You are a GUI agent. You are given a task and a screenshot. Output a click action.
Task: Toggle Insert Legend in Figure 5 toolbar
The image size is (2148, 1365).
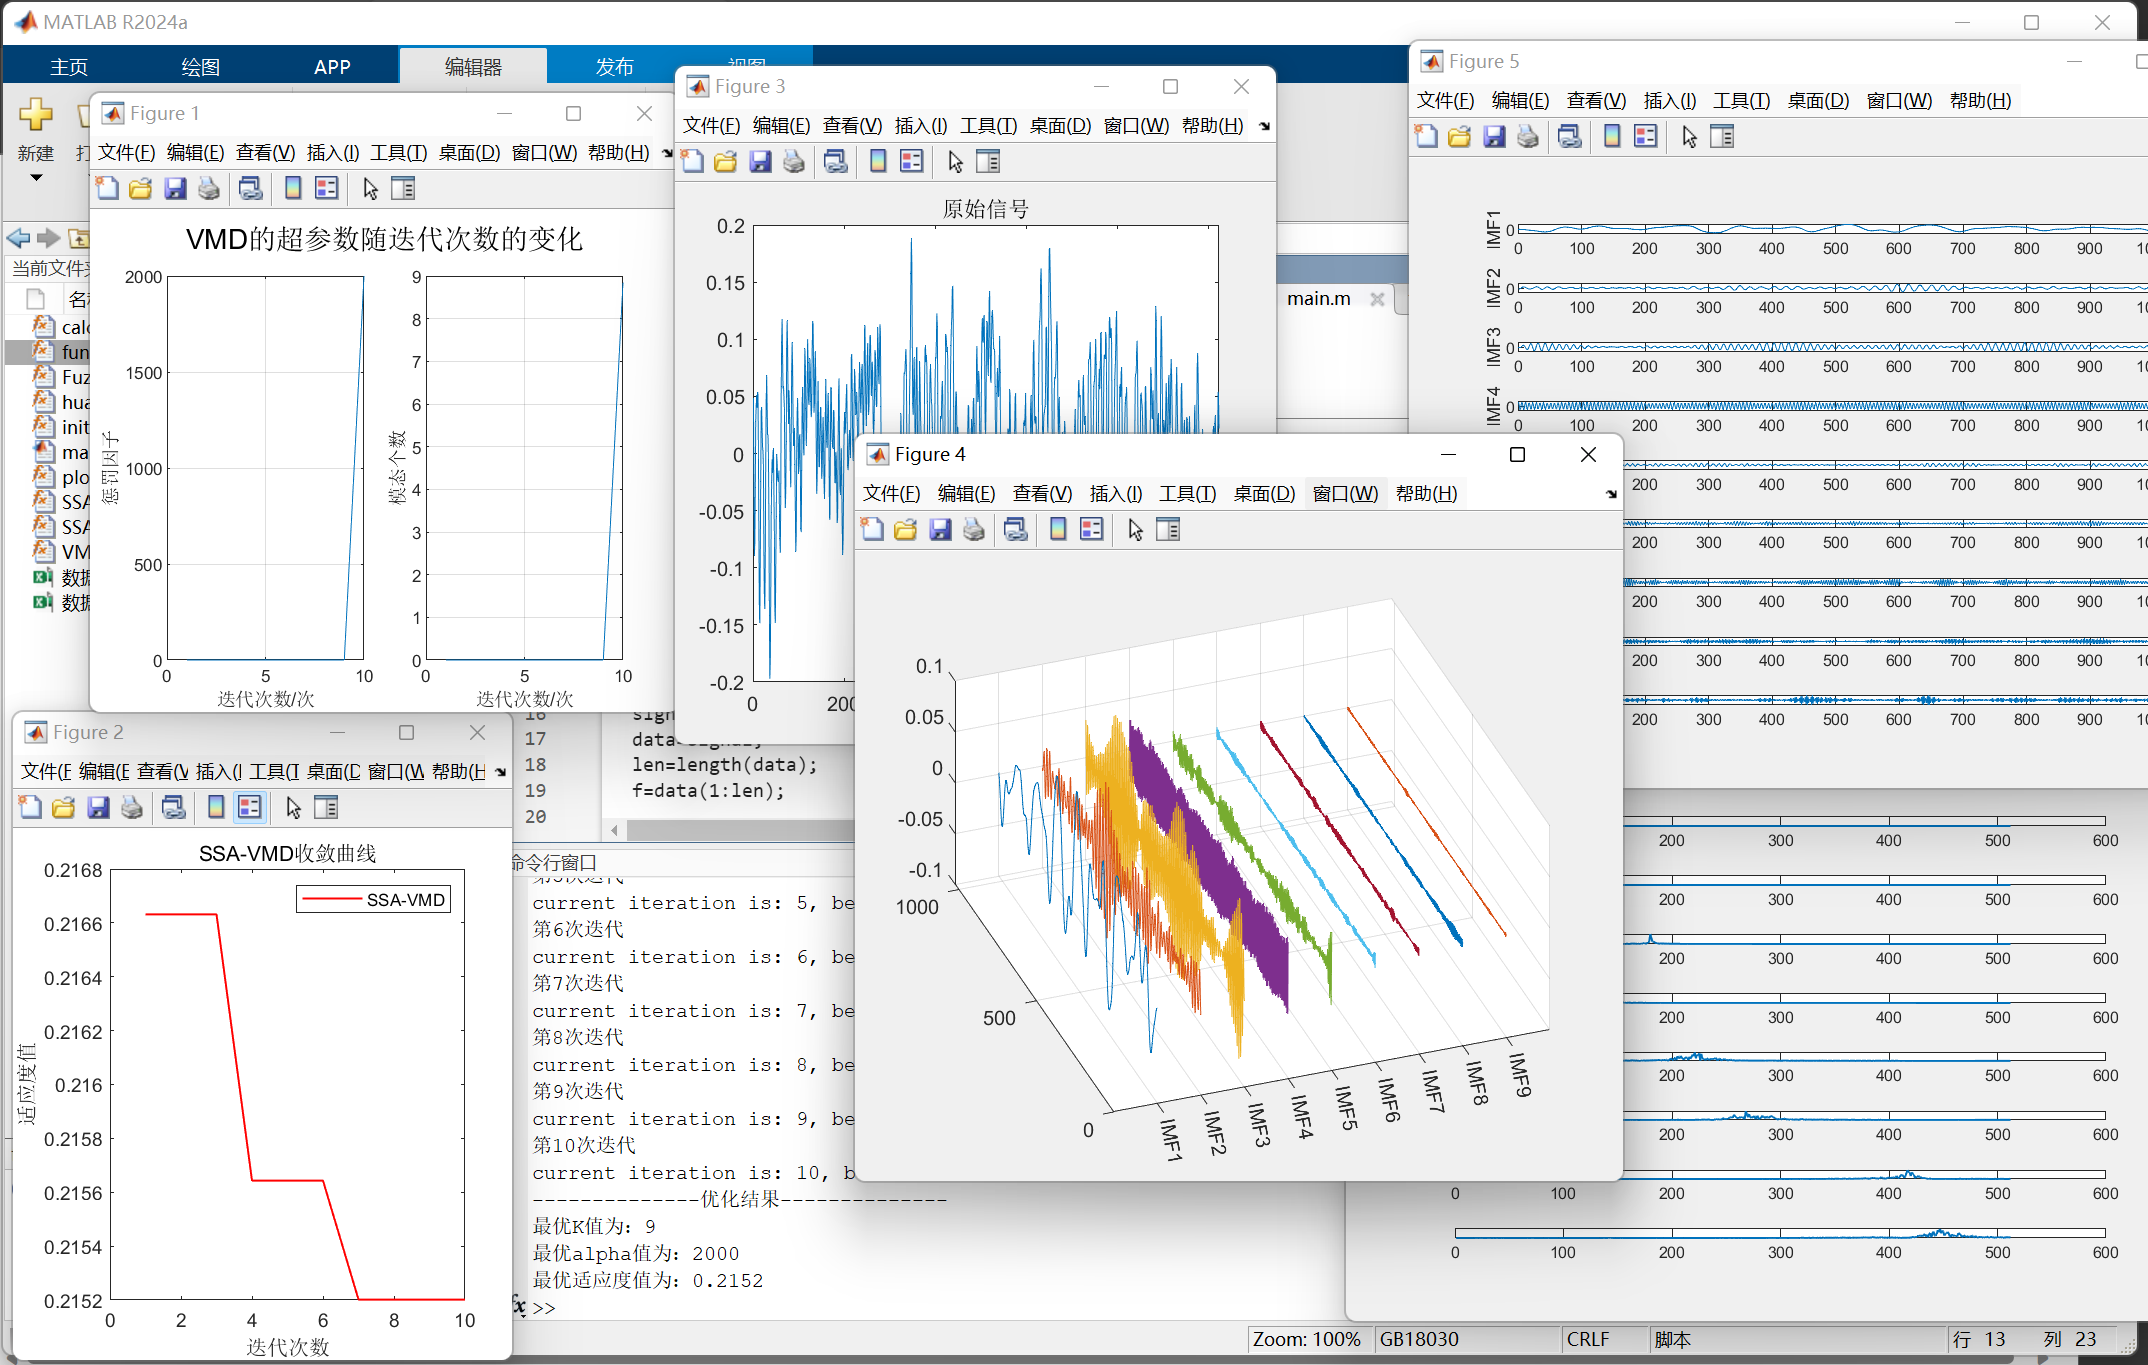tap(1645, 137)
